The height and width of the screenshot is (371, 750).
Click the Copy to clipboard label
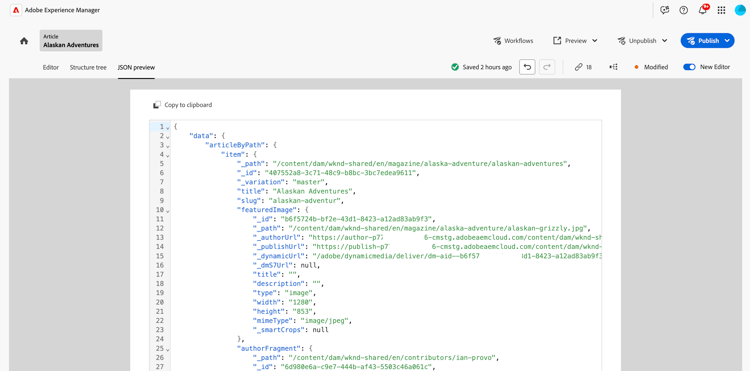click(x=188, y=105)
